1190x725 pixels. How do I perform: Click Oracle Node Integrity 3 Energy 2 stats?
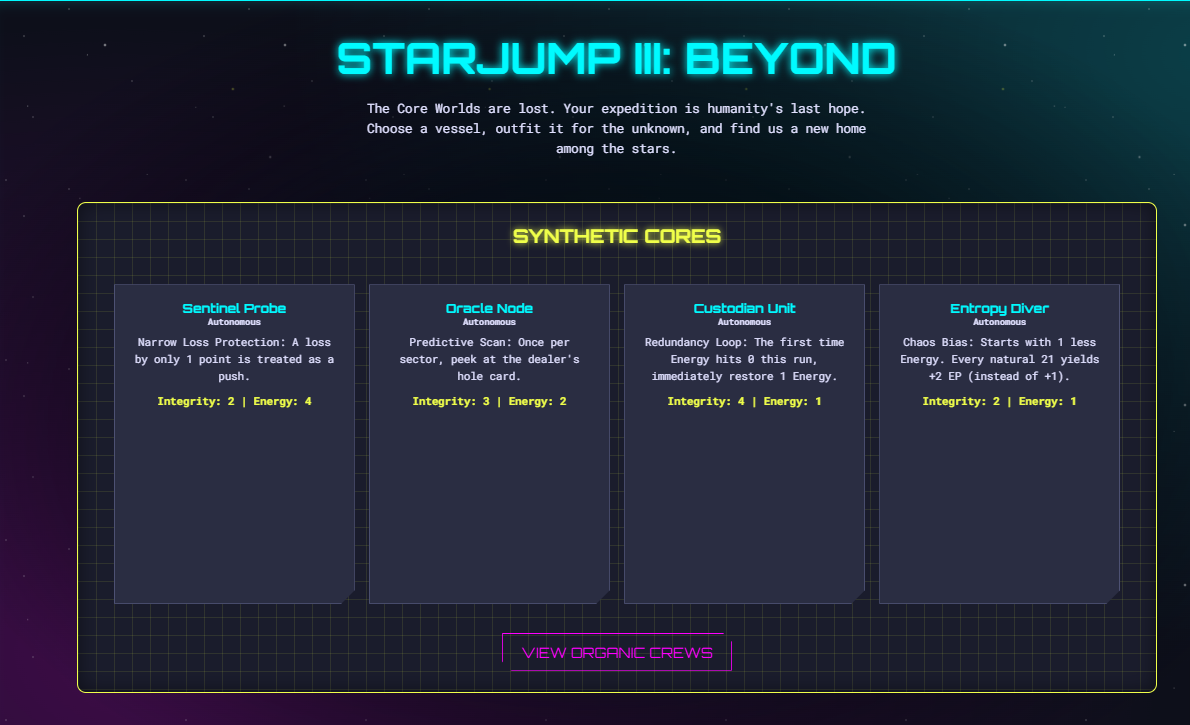click(x=490, y=401)
